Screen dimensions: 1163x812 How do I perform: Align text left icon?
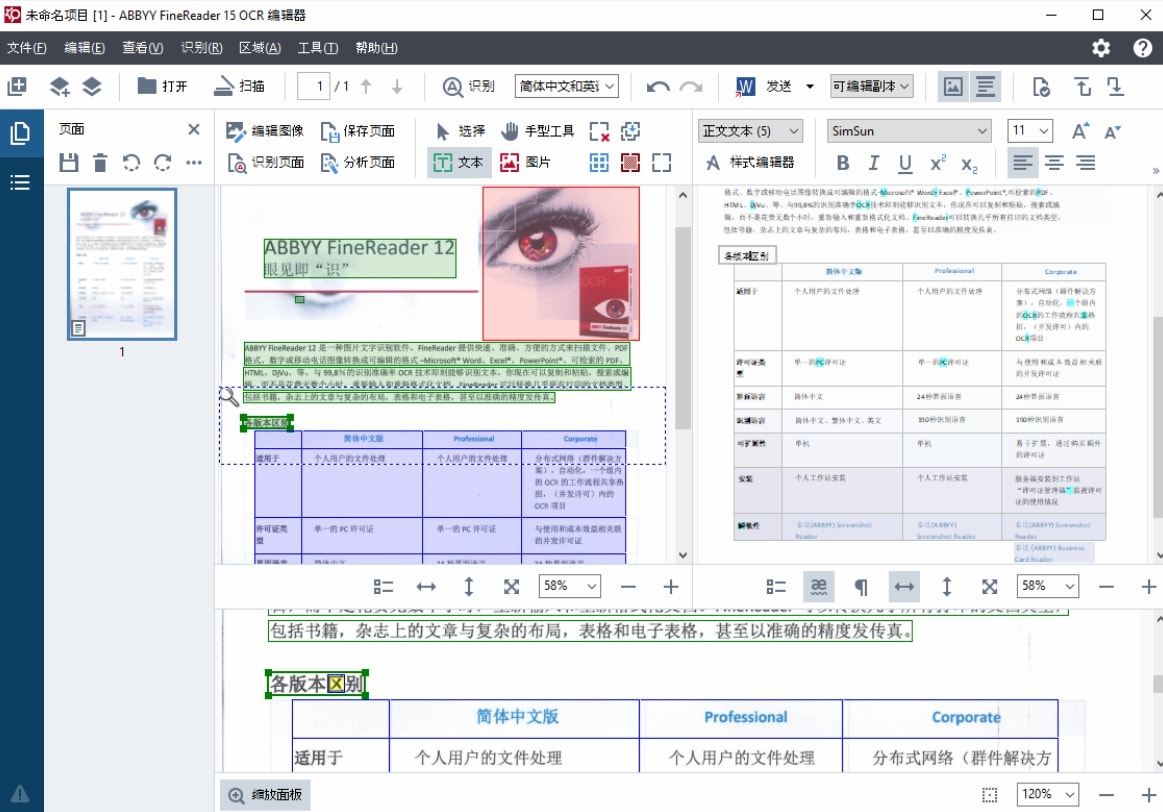(x=1023, y=162)
